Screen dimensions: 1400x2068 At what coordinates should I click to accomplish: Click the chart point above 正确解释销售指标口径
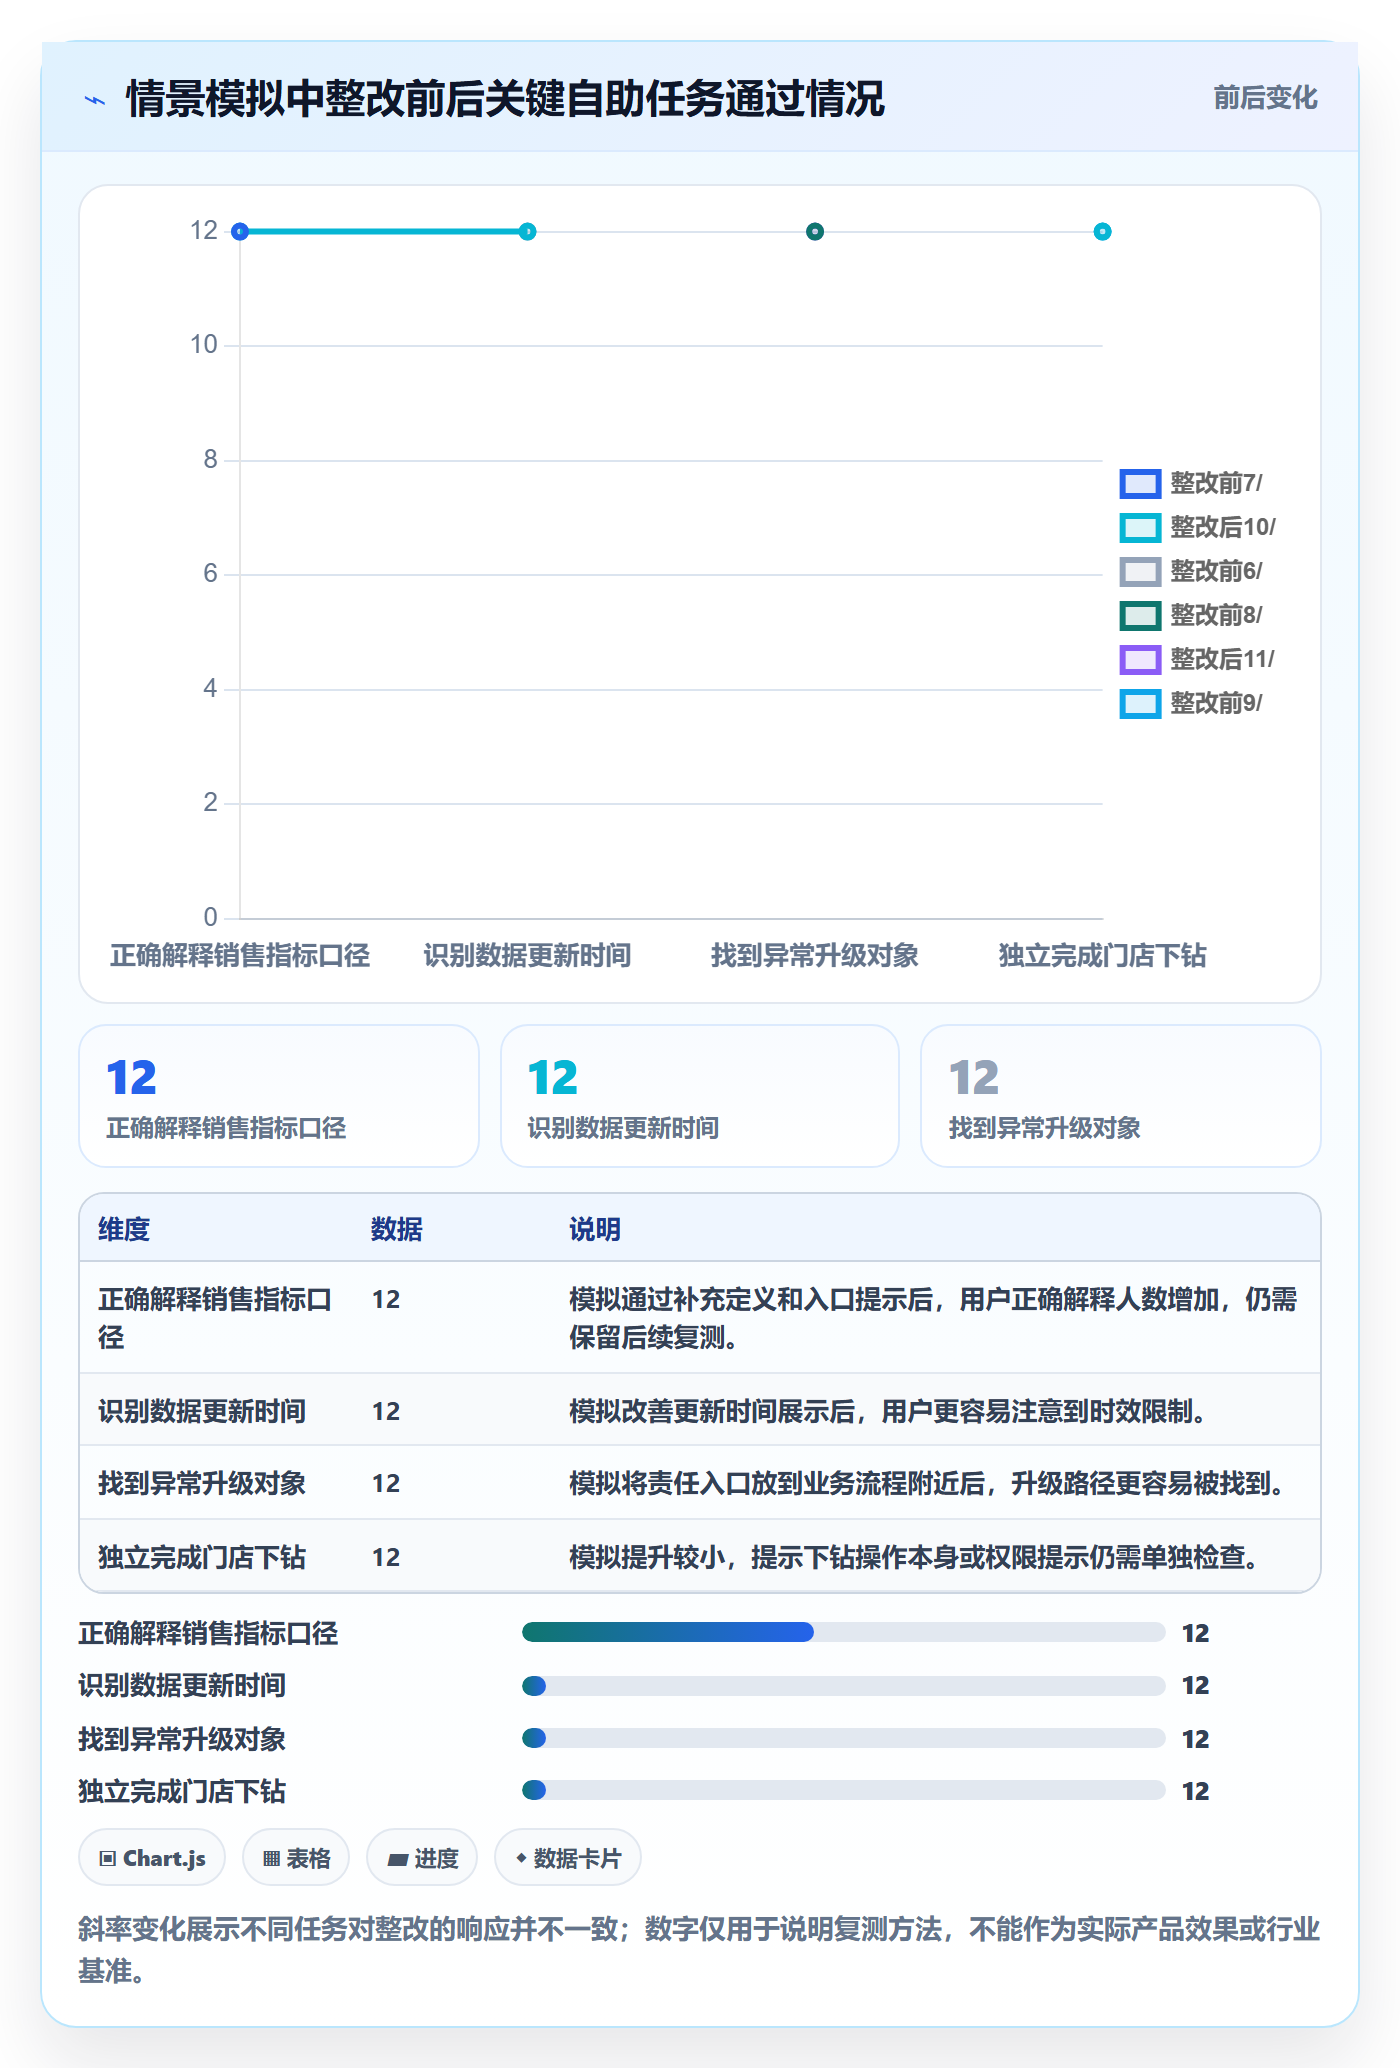tap(240, 232)
